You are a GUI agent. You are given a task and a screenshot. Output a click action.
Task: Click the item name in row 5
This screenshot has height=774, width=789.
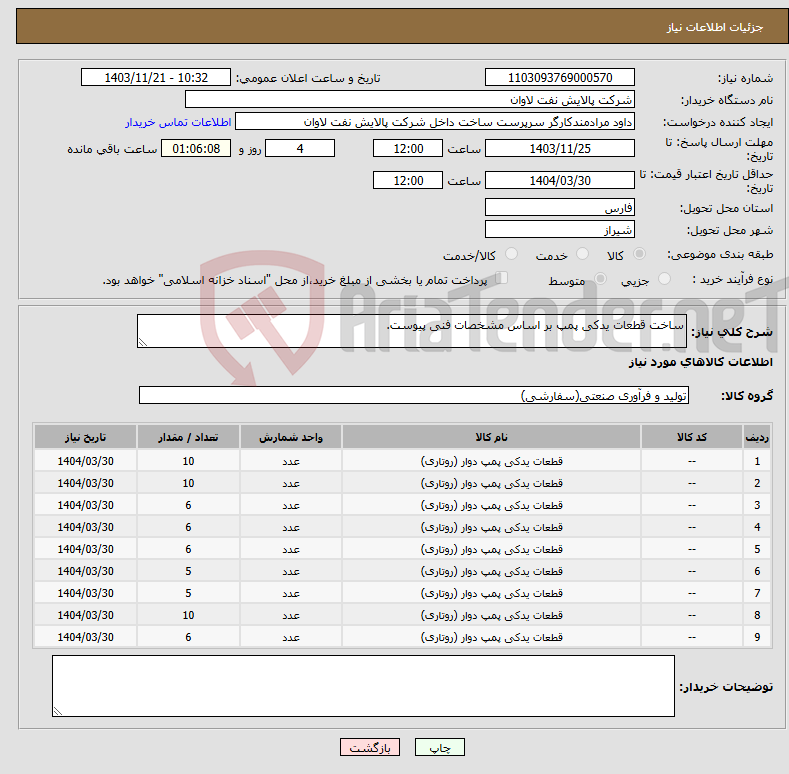pos(491,549)
